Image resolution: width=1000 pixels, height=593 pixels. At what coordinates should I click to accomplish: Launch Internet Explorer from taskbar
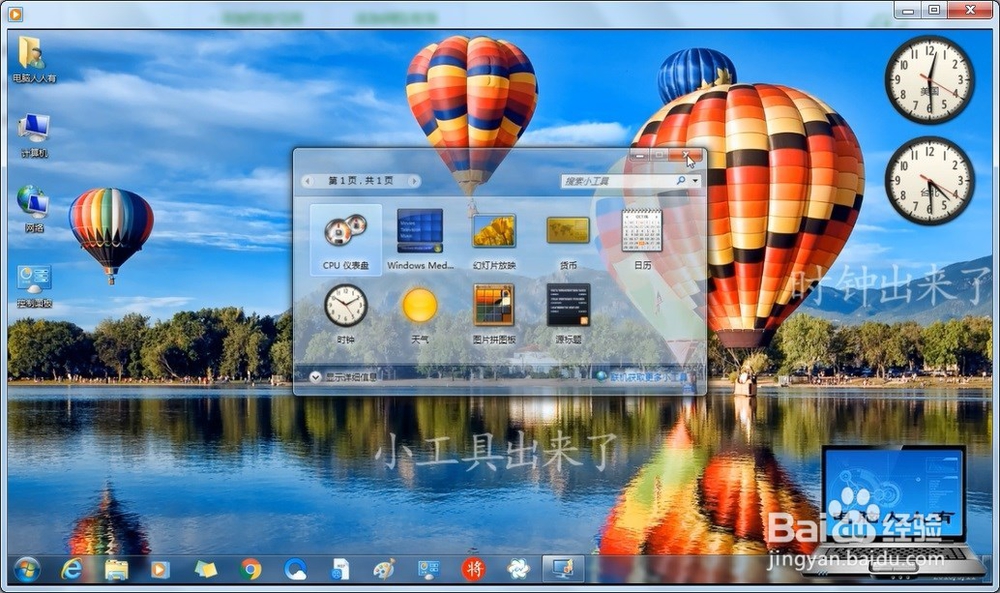click(x=71, y=569)
